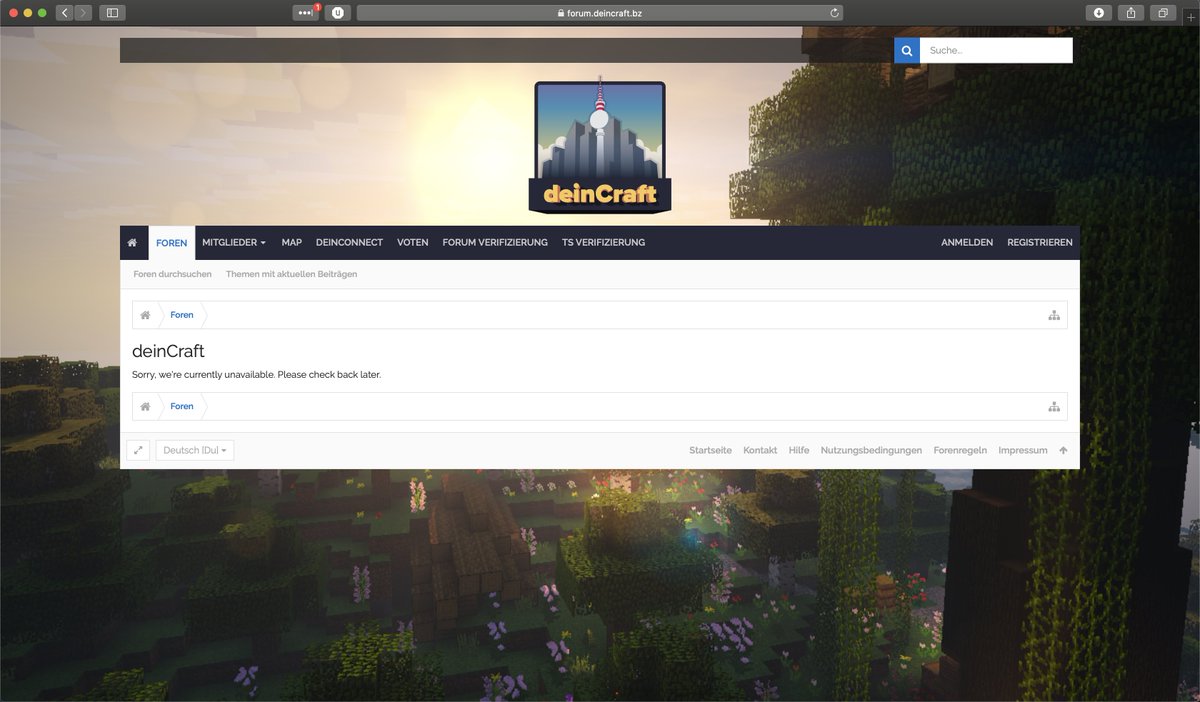Viewport: 1200px width, 702px height.
Task: Click home icon in upper breadcrumb
Action: [145, 315]
